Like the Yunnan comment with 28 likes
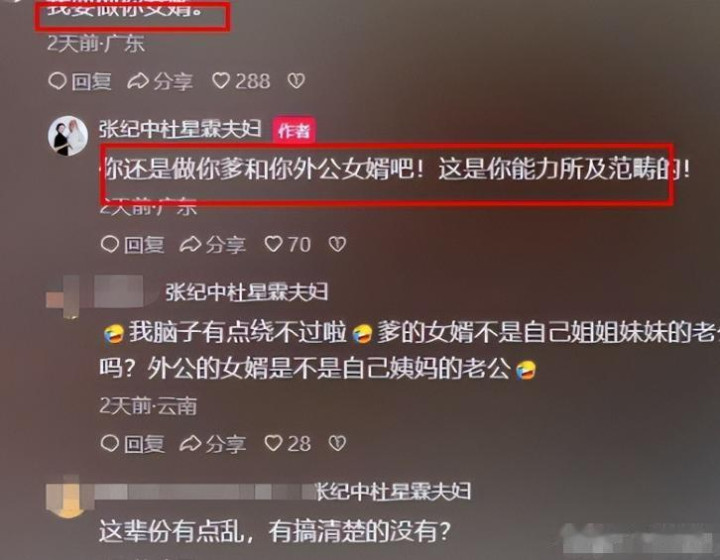 click(x=288, y=443)
